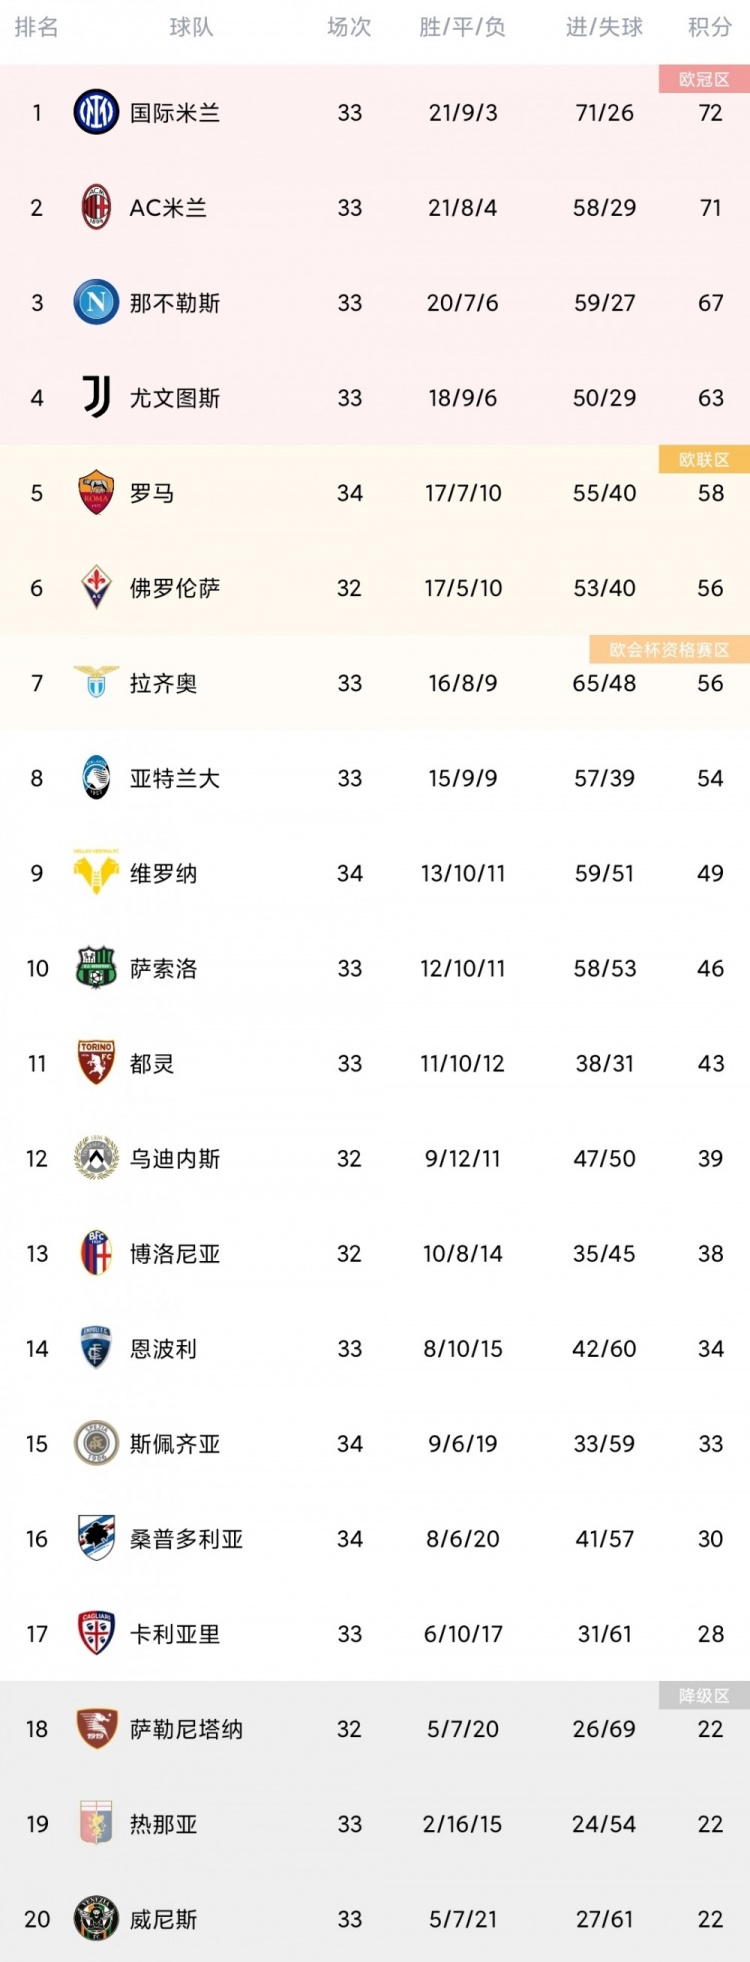Click the Verona (维罗纳) yellow crest
The image size is (750, 1962).
pos(96,872)
